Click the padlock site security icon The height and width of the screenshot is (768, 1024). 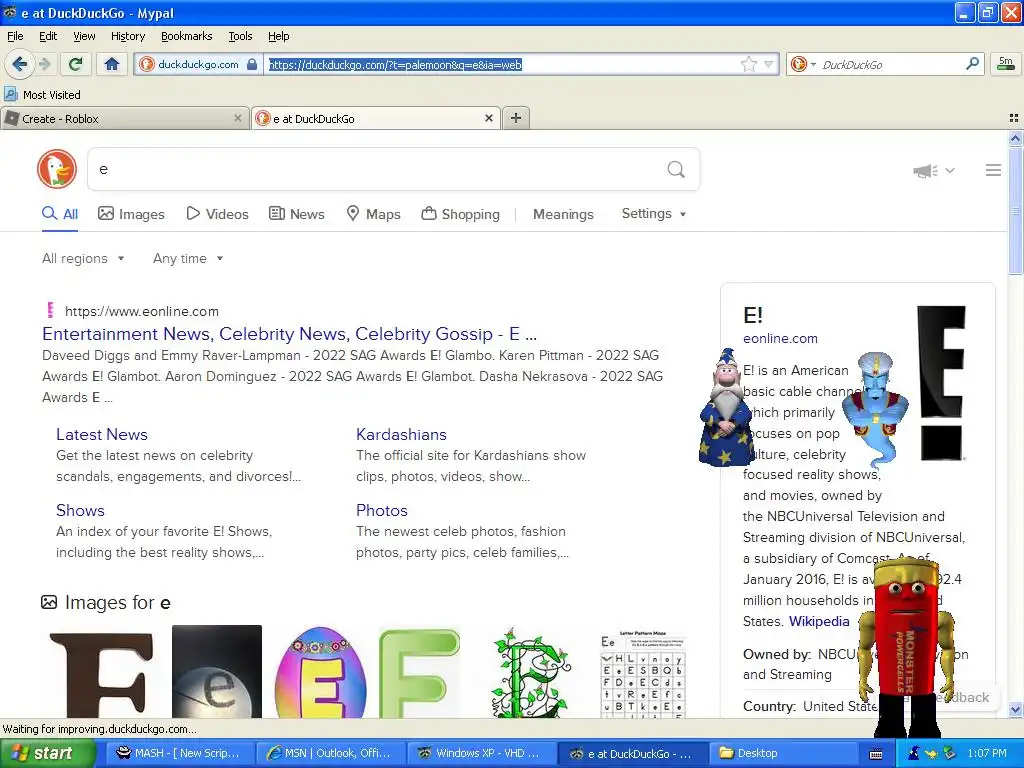252,65
